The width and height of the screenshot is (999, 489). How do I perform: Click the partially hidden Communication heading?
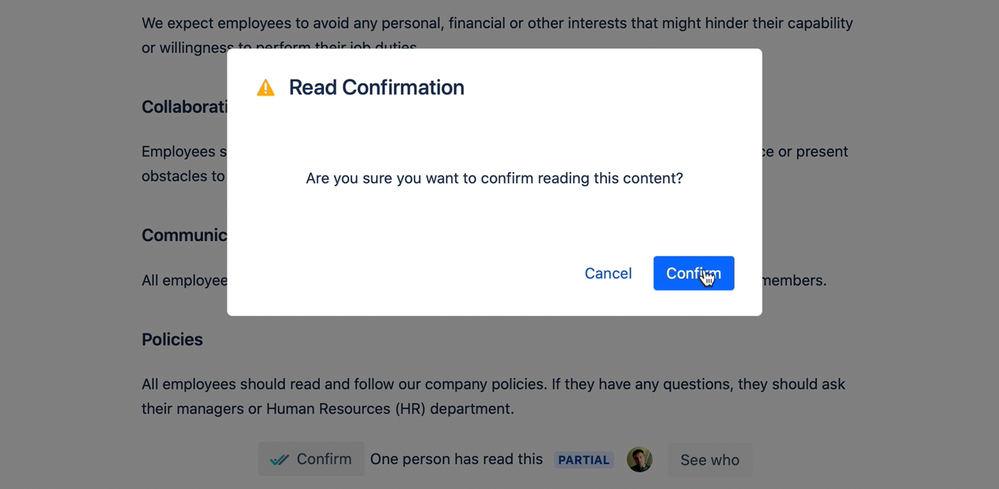184,236
